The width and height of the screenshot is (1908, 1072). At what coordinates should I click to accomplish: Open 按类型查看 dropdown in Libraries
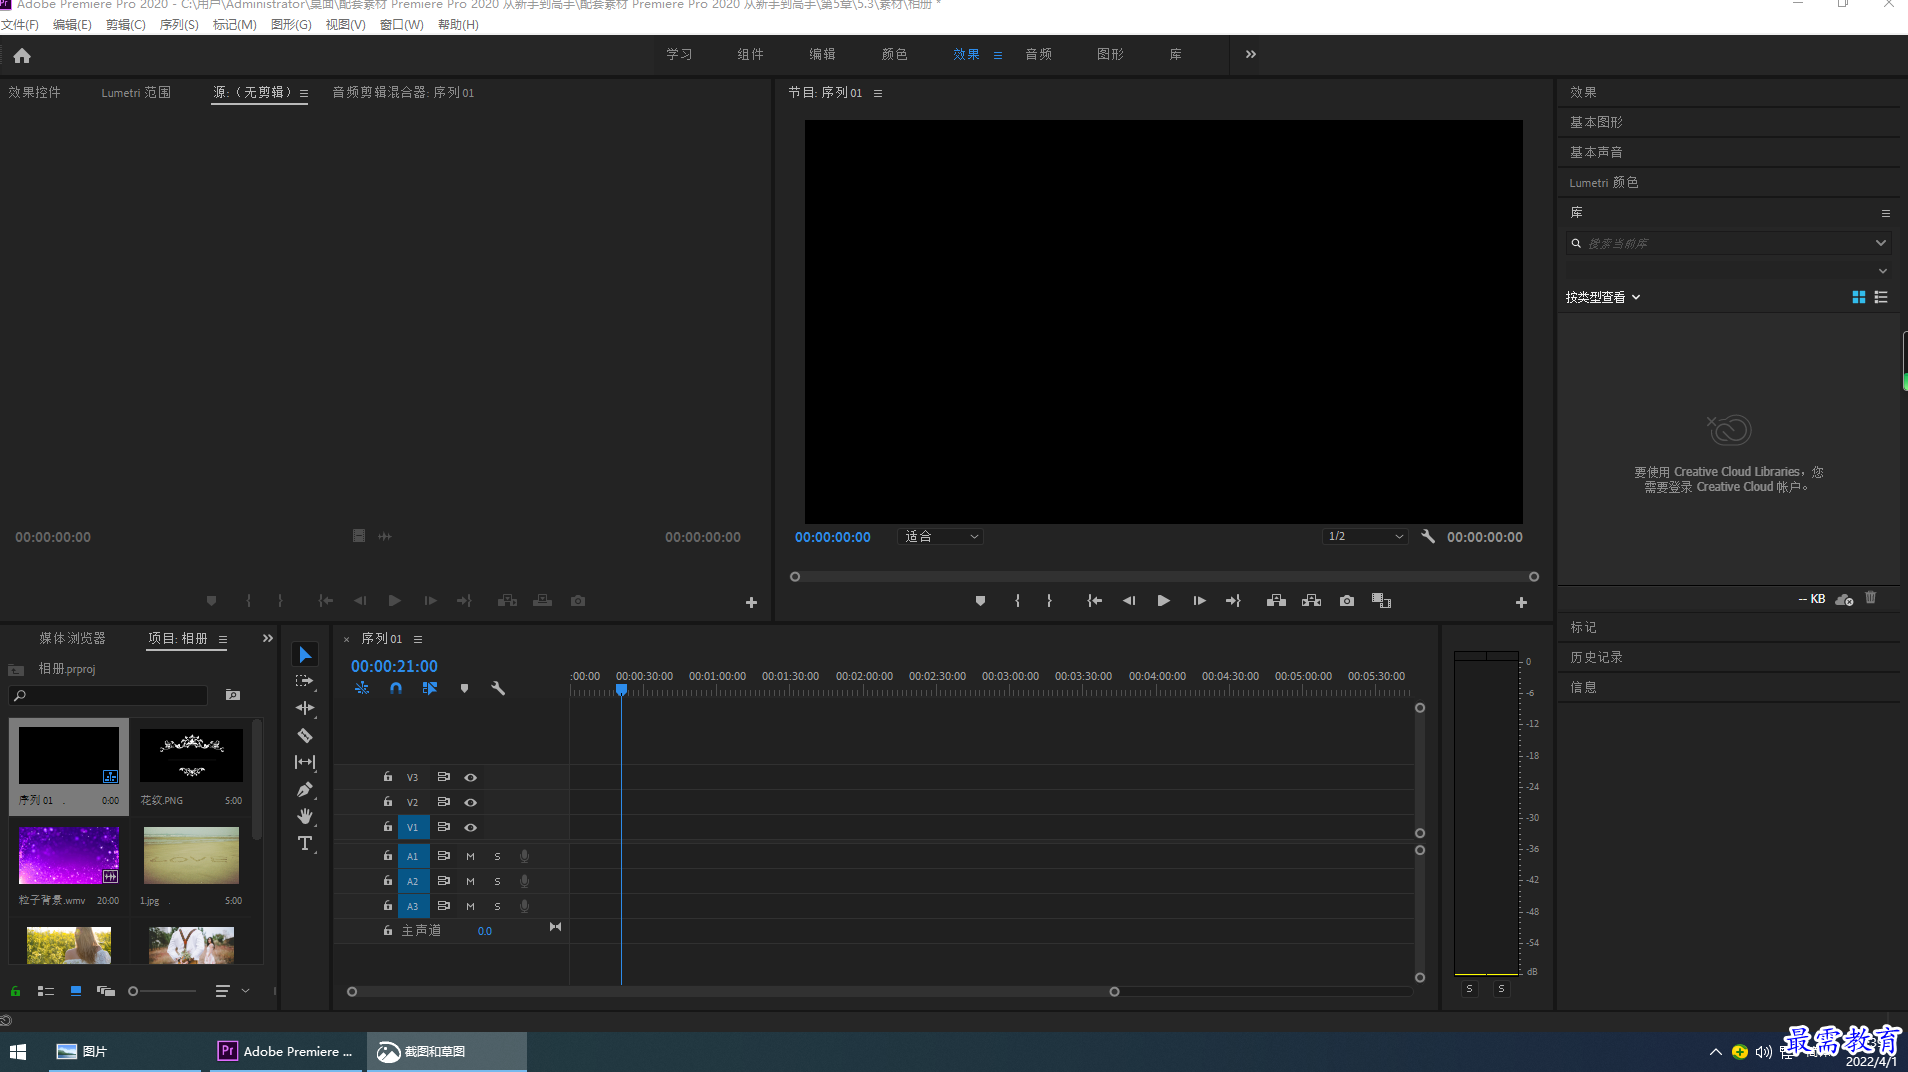[1602, 297]
